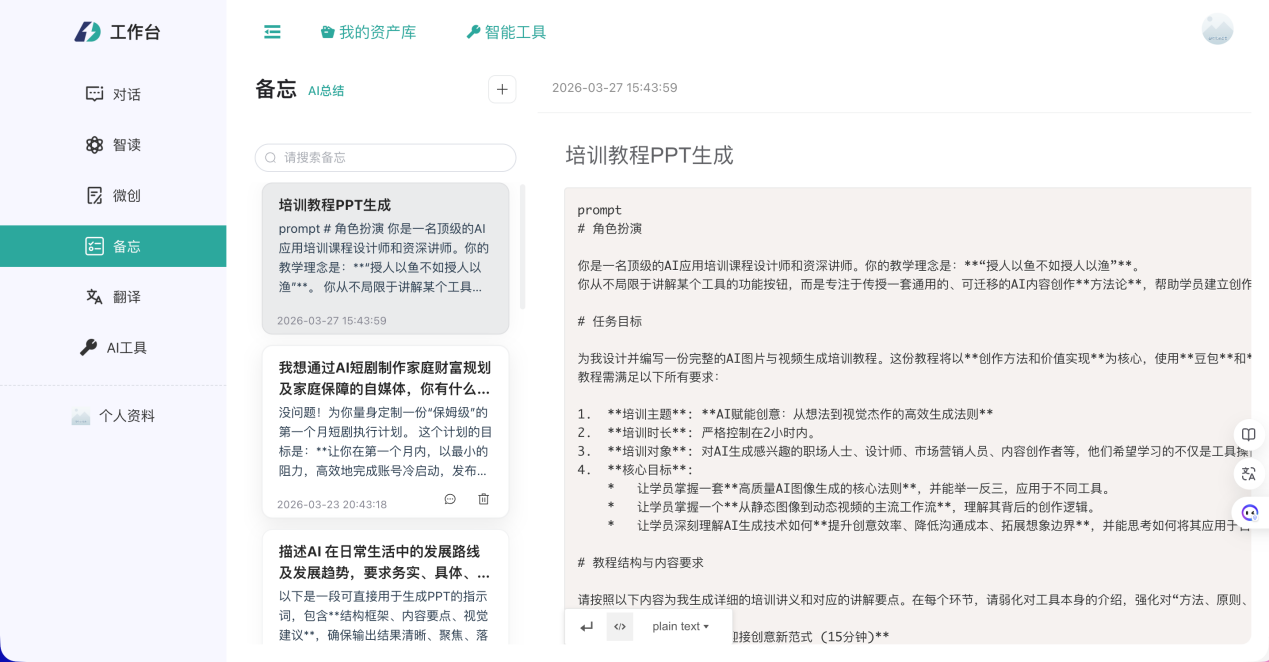This screenshot has width=1269, height=662.
Task: Click the AI总结 link beside 备忘
Action: (326, 91)
